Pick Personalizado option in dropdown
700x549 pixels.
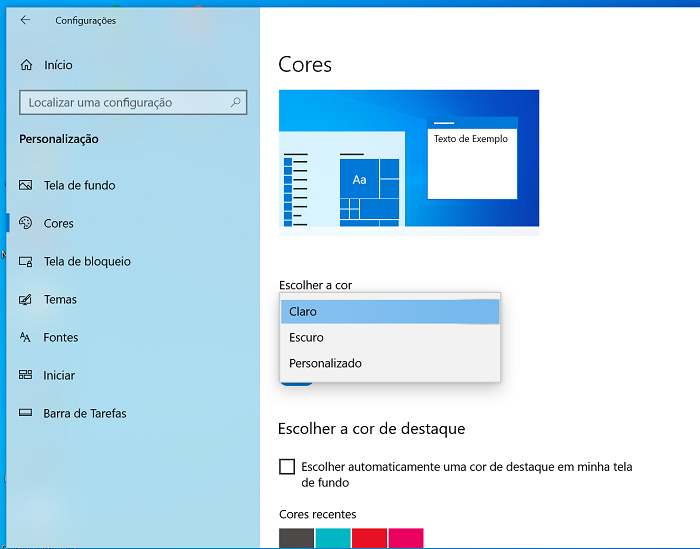pos(390,363)
